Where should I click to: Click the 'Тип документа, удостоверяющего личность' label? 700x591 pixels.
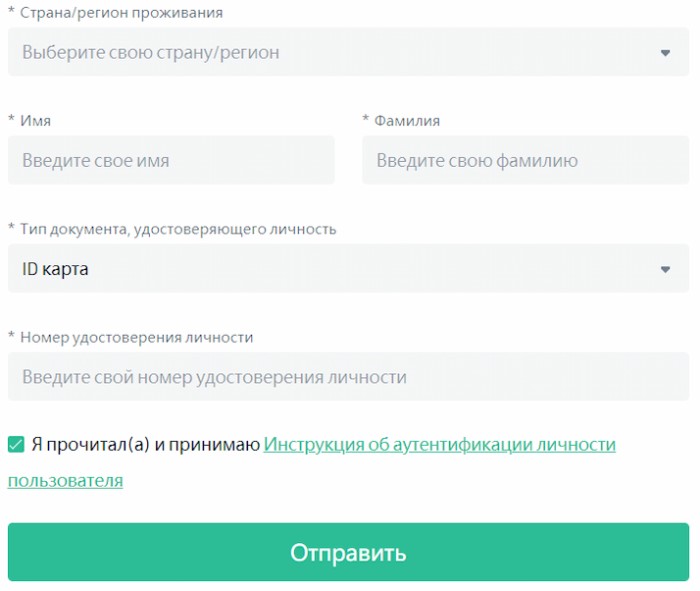(178, 229)
